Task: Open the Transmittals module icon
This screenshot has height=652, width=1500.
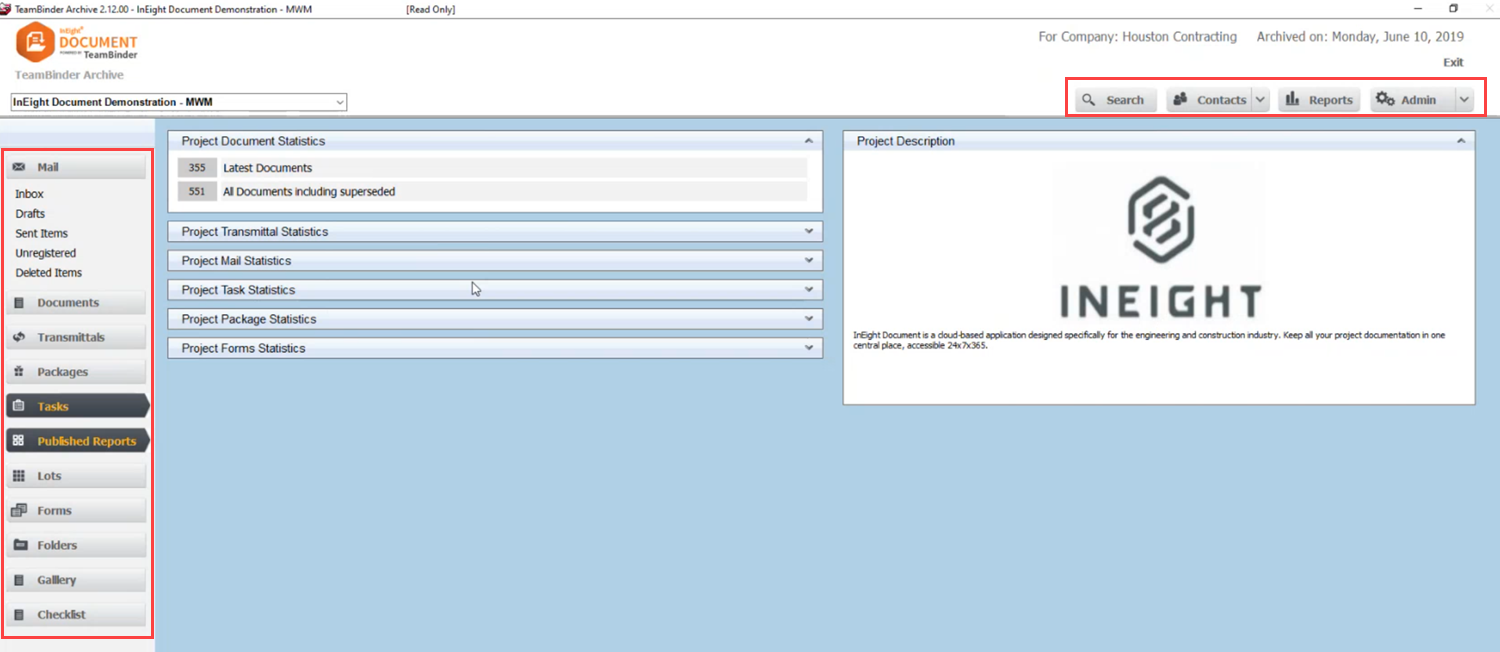Action: 19,337
